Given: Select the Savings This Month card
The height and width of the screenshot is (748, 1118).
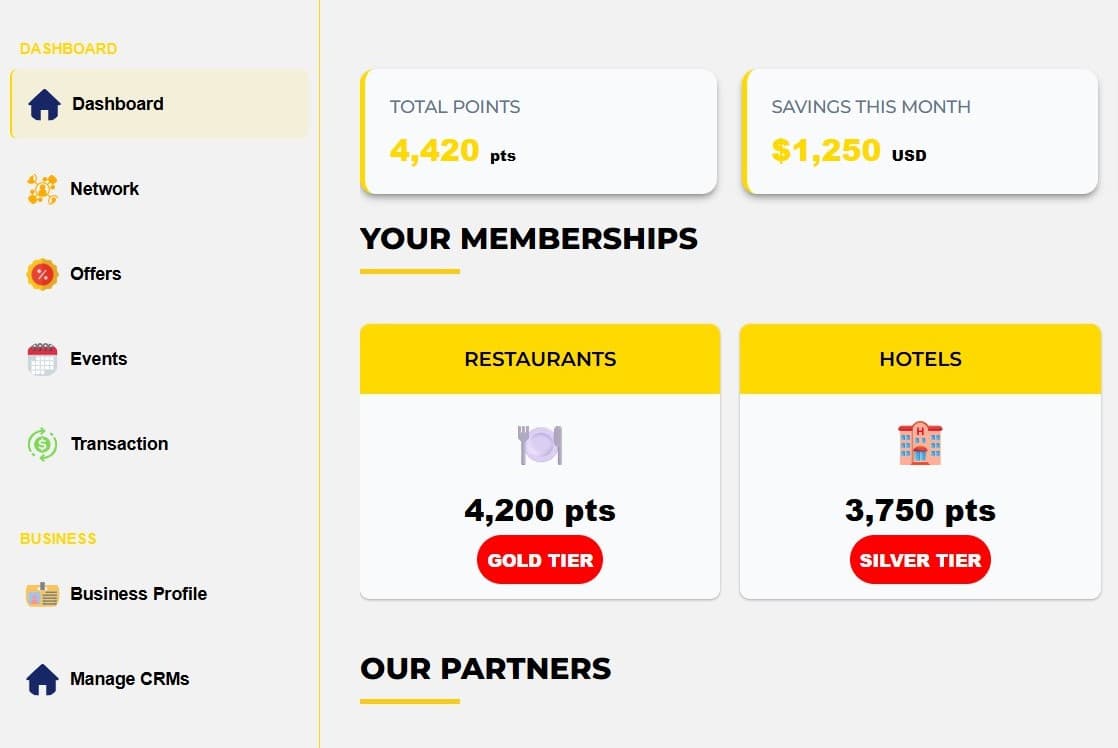Looking at the screenshot, I should (921, 131).
